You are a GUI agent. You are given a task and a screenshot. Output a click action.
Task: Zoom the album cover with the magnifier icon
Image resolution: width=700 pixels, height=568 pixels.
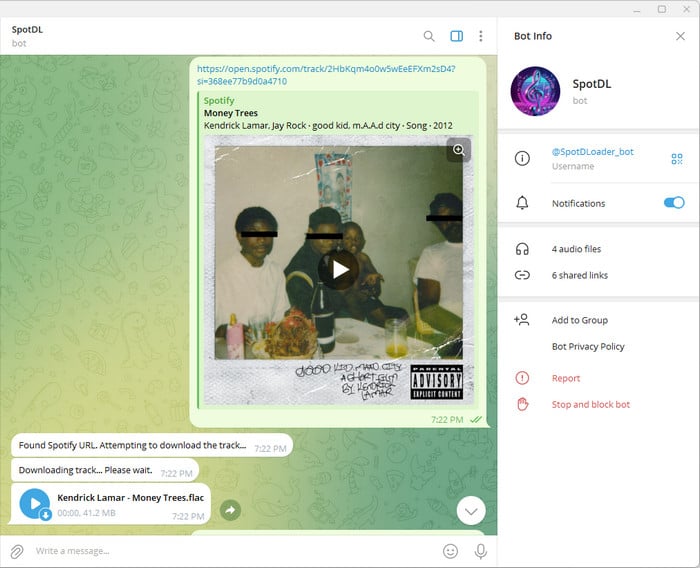tap(458, 150)
